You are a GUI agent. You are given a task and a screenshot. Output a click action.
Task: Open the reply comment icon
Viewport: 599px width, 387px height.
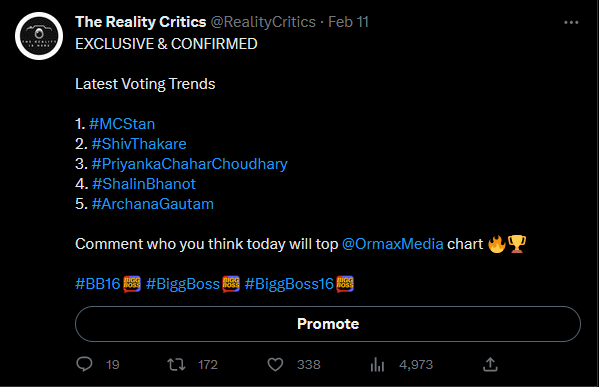pyautogui.click(x=84, y=364)
